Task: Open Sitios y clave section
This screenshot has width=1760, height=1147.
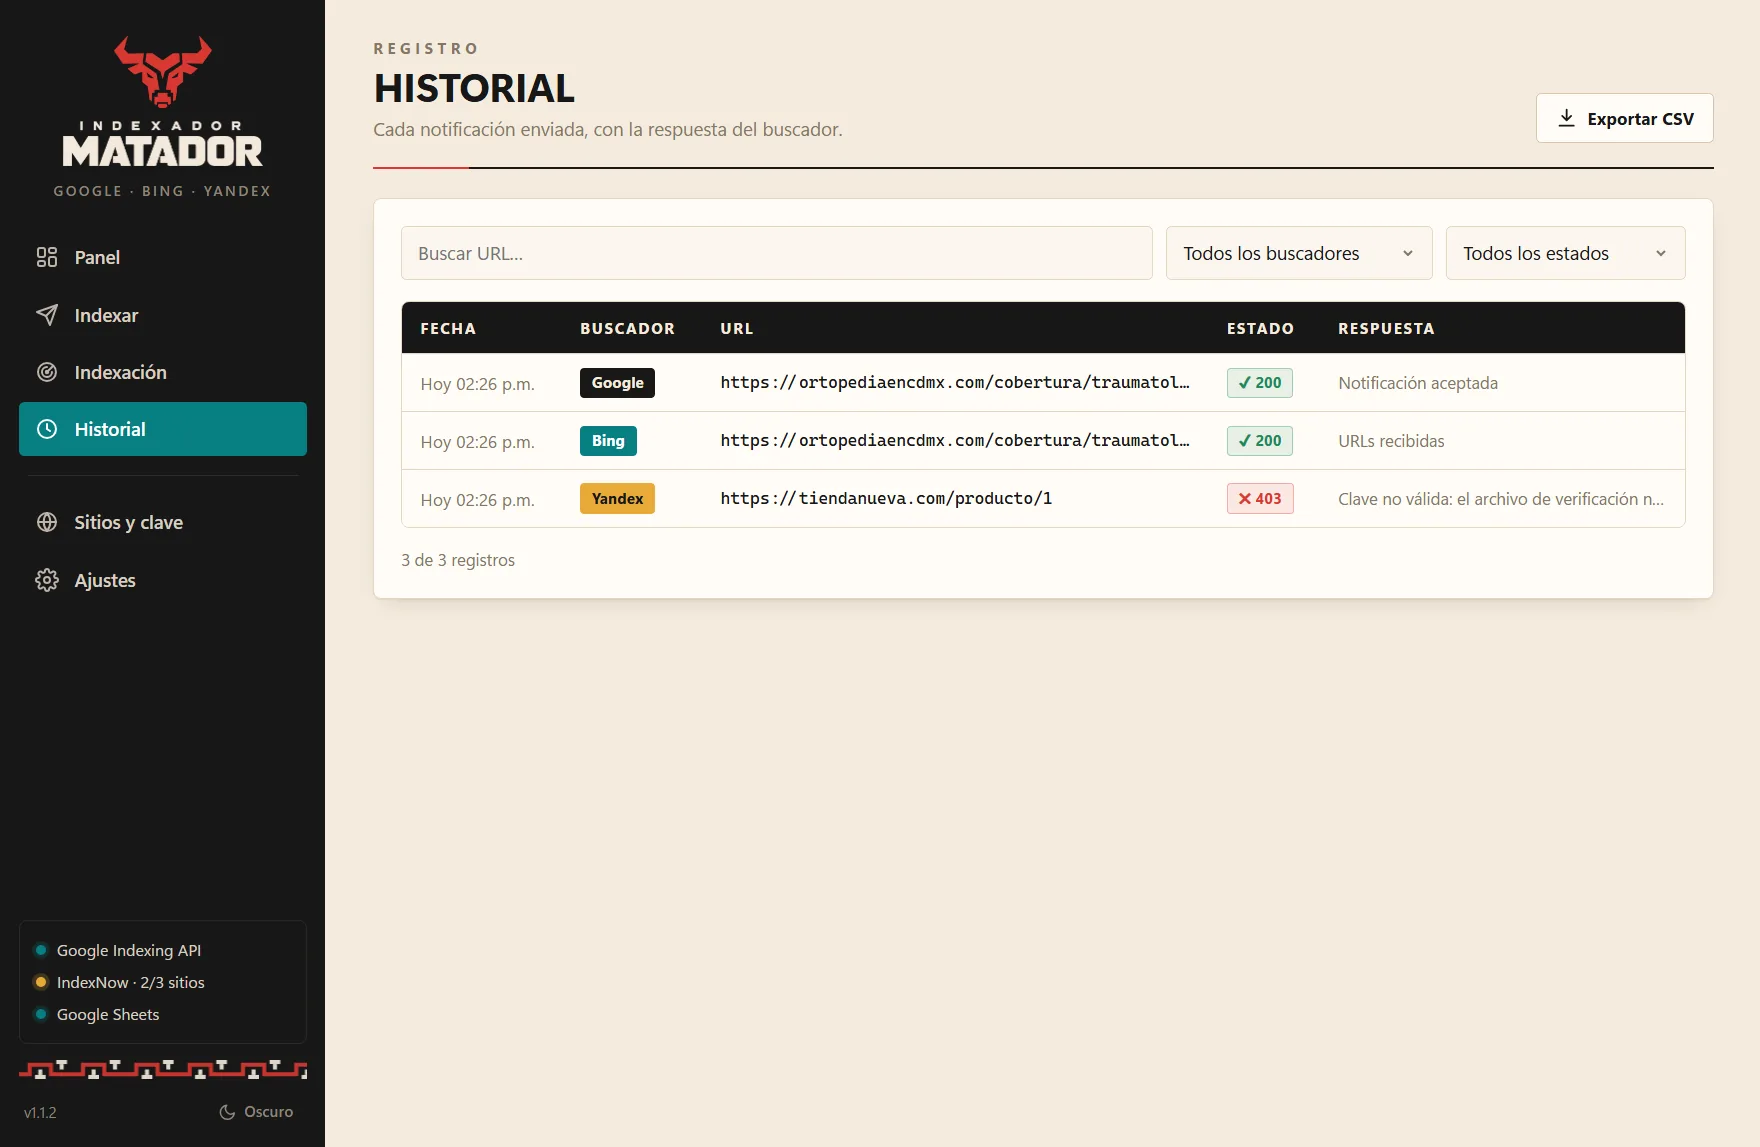Action: 163,522
